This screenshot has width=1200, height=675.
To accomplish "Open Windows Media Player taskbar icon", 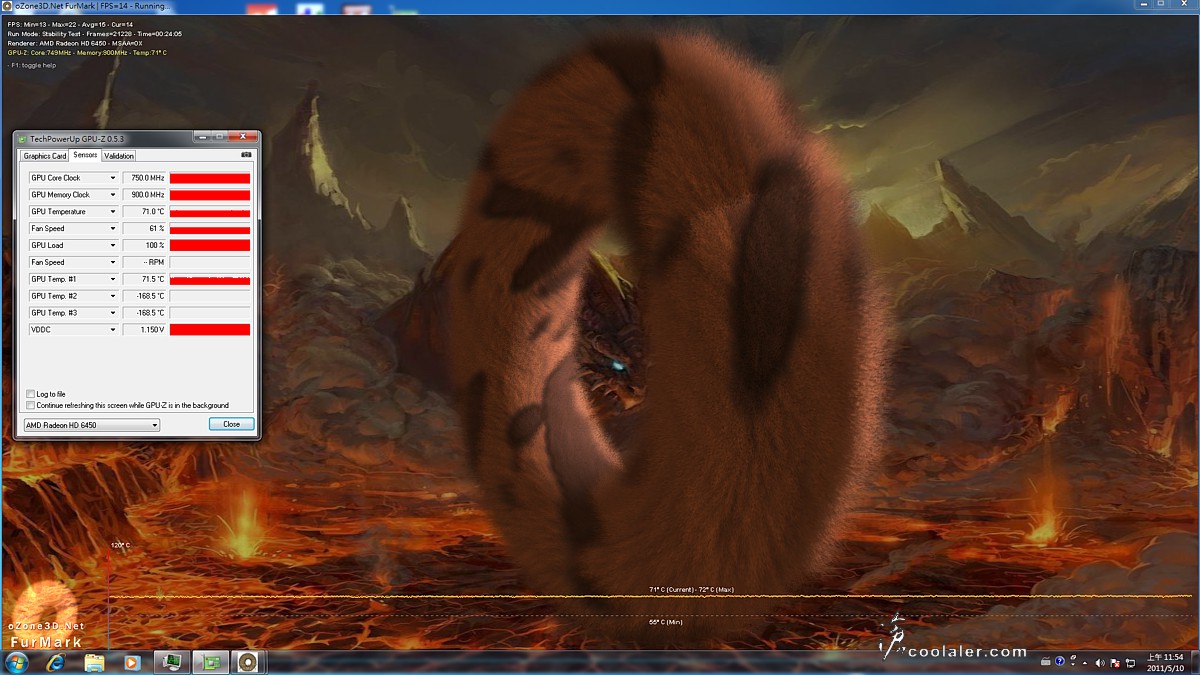I will click(x=131, y=662).
